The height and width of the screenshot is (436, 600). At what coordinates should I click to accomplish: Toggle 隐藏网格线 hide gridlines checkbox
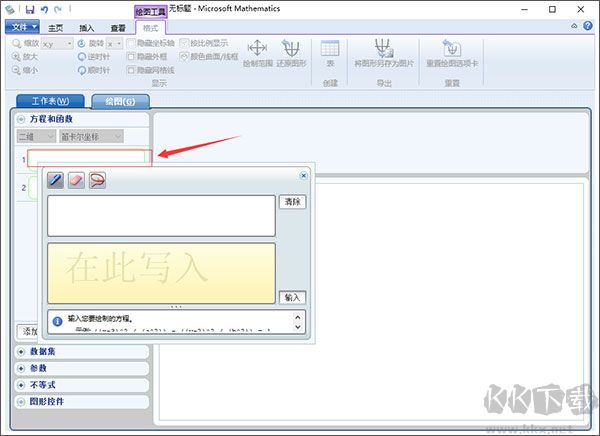(x=131, y=70)
